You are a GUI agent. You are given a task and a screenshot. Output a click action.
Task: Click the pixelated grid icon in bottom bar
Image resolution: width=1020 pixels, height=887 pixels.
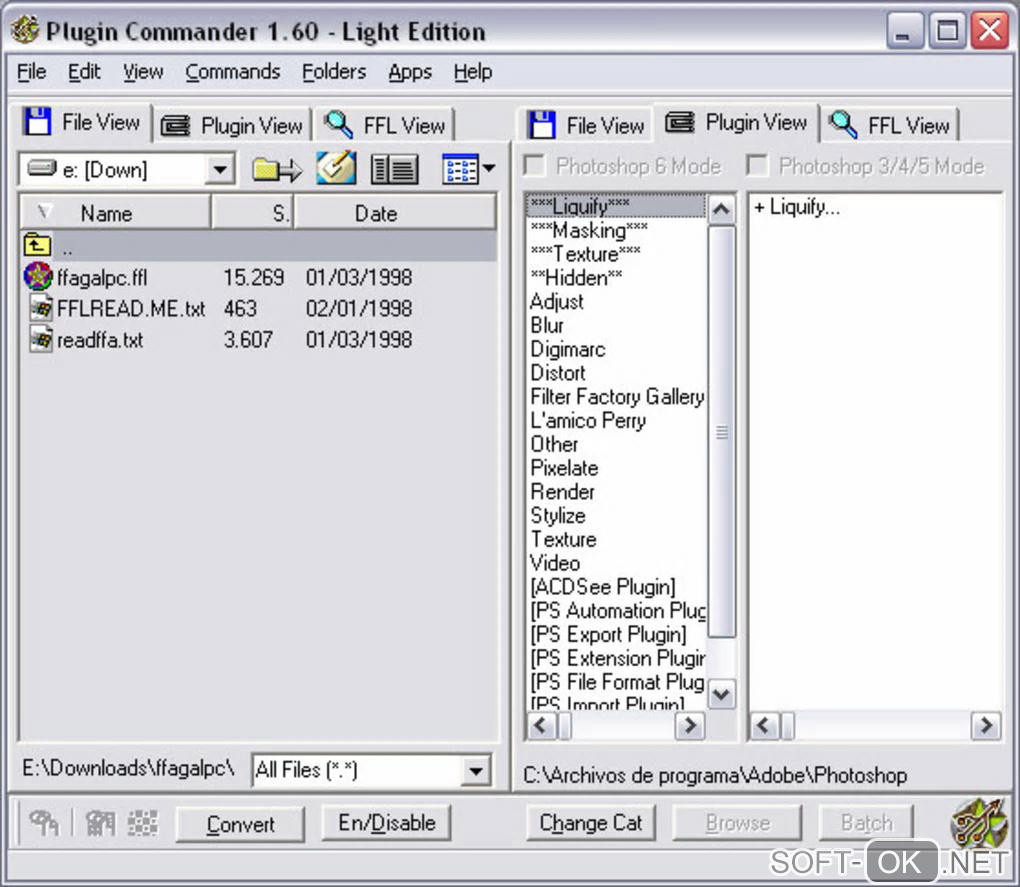142,823
